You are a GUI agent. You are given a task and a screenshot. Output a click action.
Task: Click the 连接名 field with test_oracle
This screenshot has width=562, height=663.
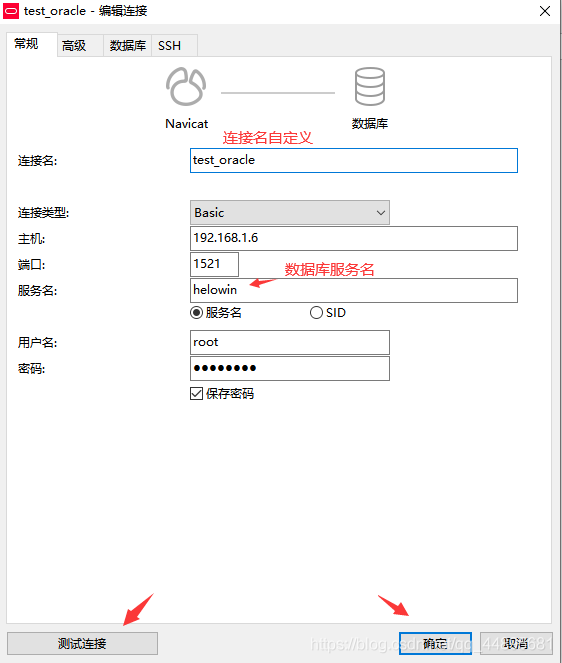coord(354,160)
